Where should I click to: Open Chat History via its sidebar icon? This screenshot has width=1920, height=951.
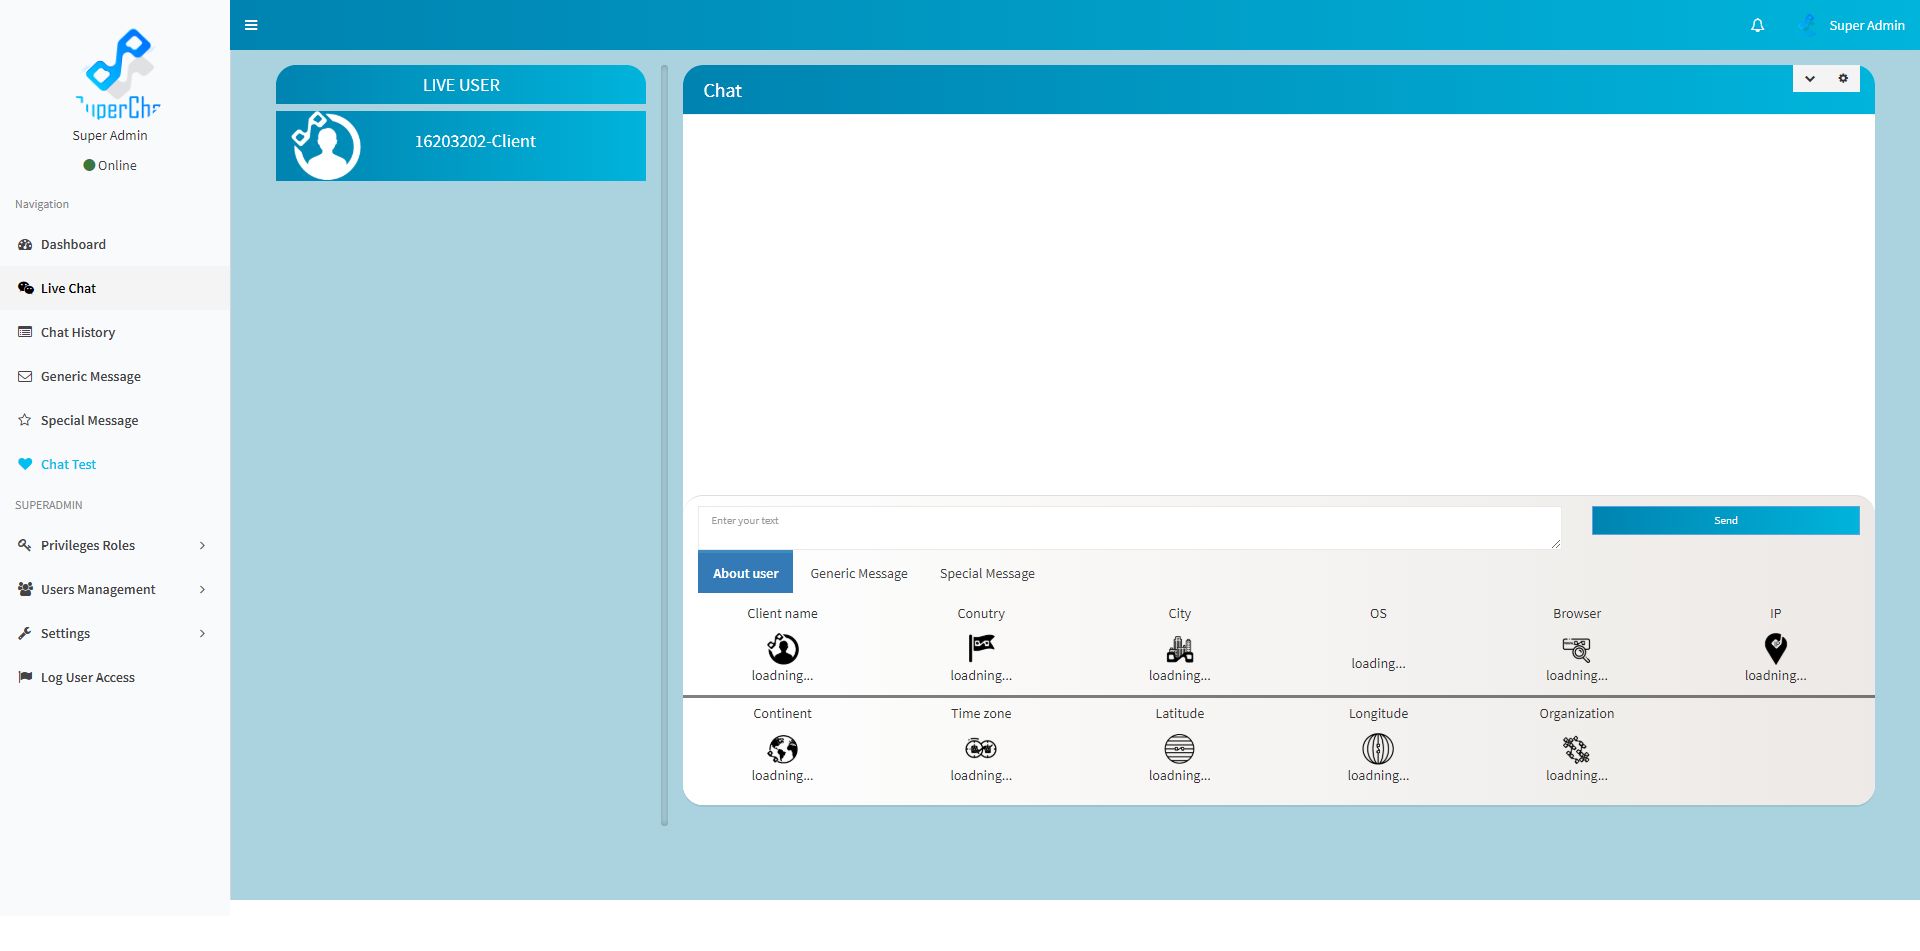[24, 332]
